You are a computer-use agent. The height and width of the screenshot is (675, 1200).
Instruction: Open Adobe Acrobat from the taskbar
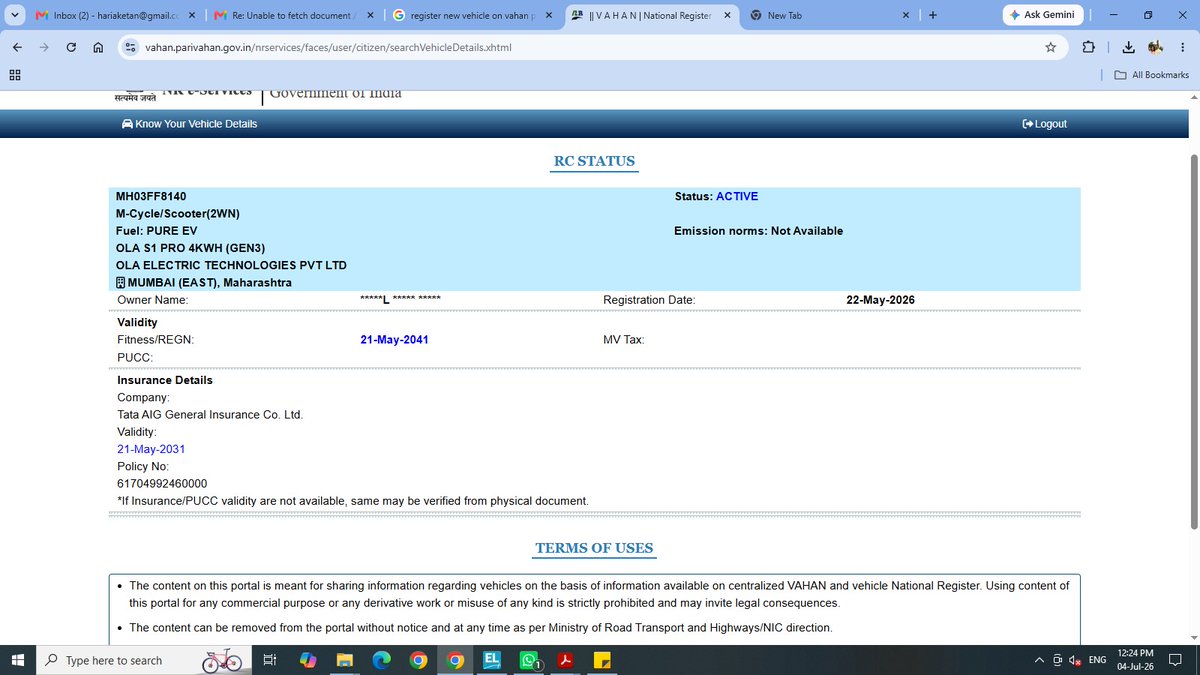click(566, 661)
